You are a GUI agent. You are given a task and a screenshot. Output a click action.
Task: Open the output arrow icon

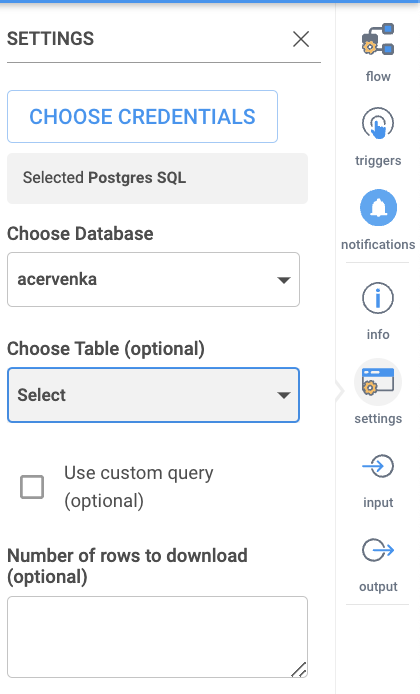[378, 550]
